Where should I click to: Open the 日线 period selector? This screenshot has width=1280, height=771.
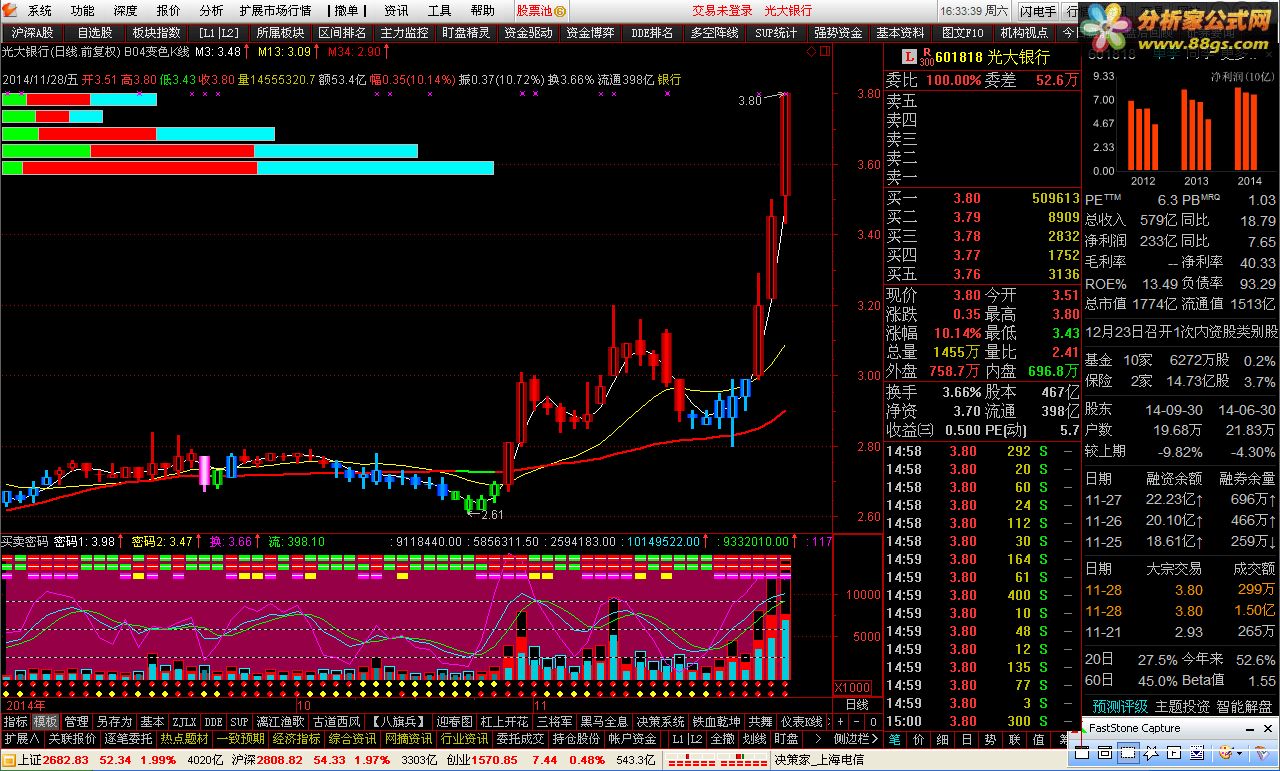click(857, 704)
